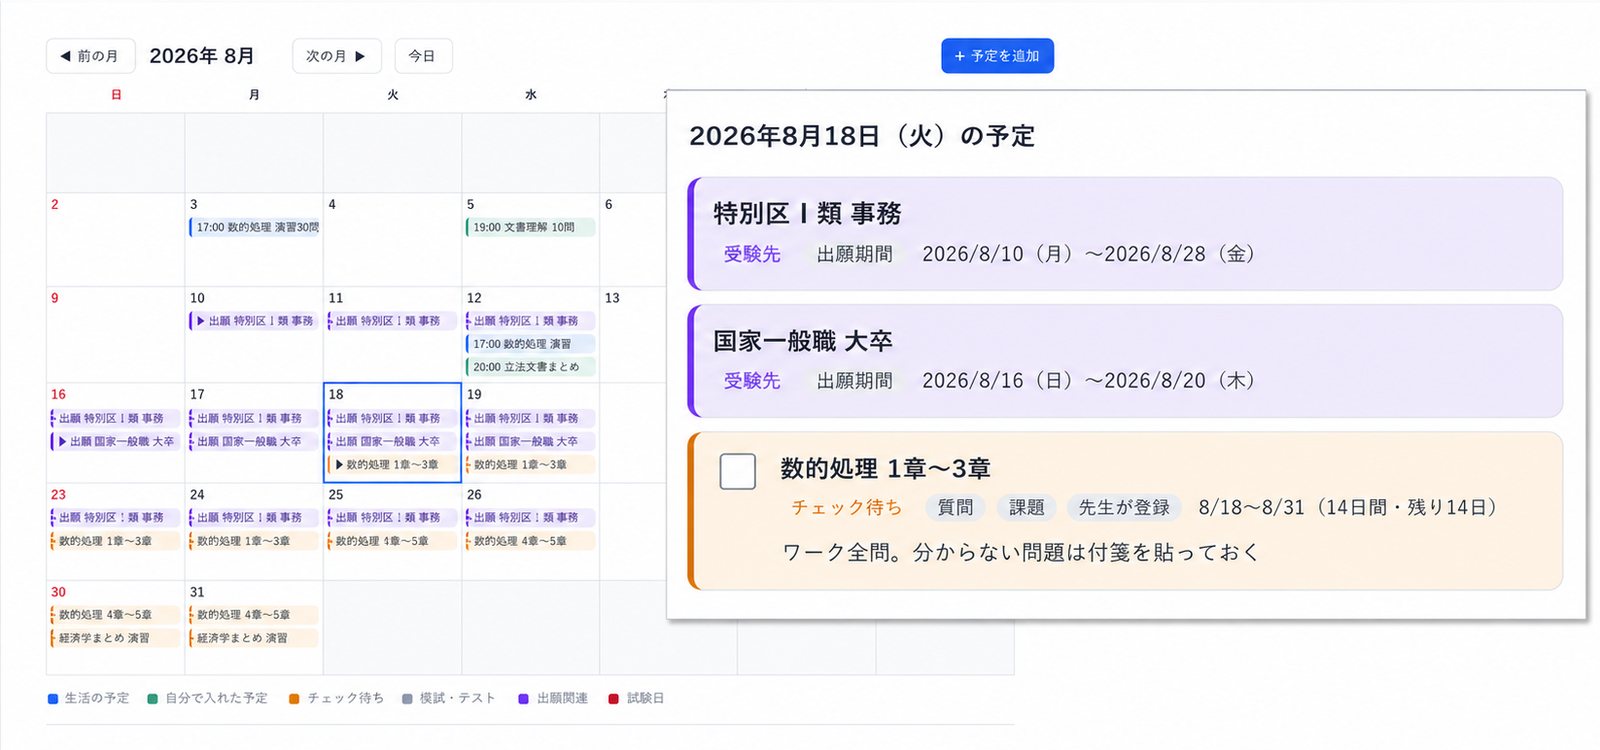Open 出願 国家一般職 大卒 event on August 17
The image size is (1600, 750).
click(x=254, y=441)
